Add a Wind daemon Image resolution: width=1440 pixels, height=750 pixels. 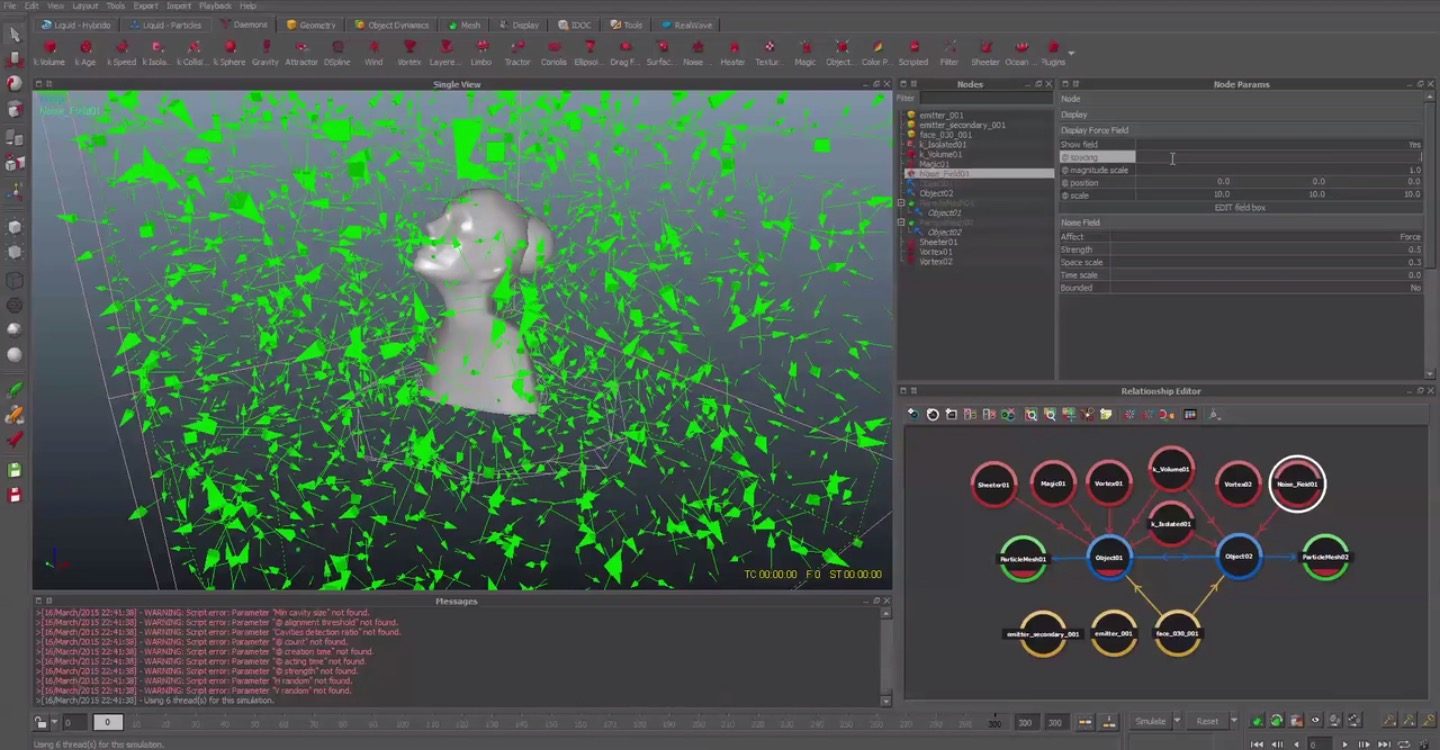[373, 52]
